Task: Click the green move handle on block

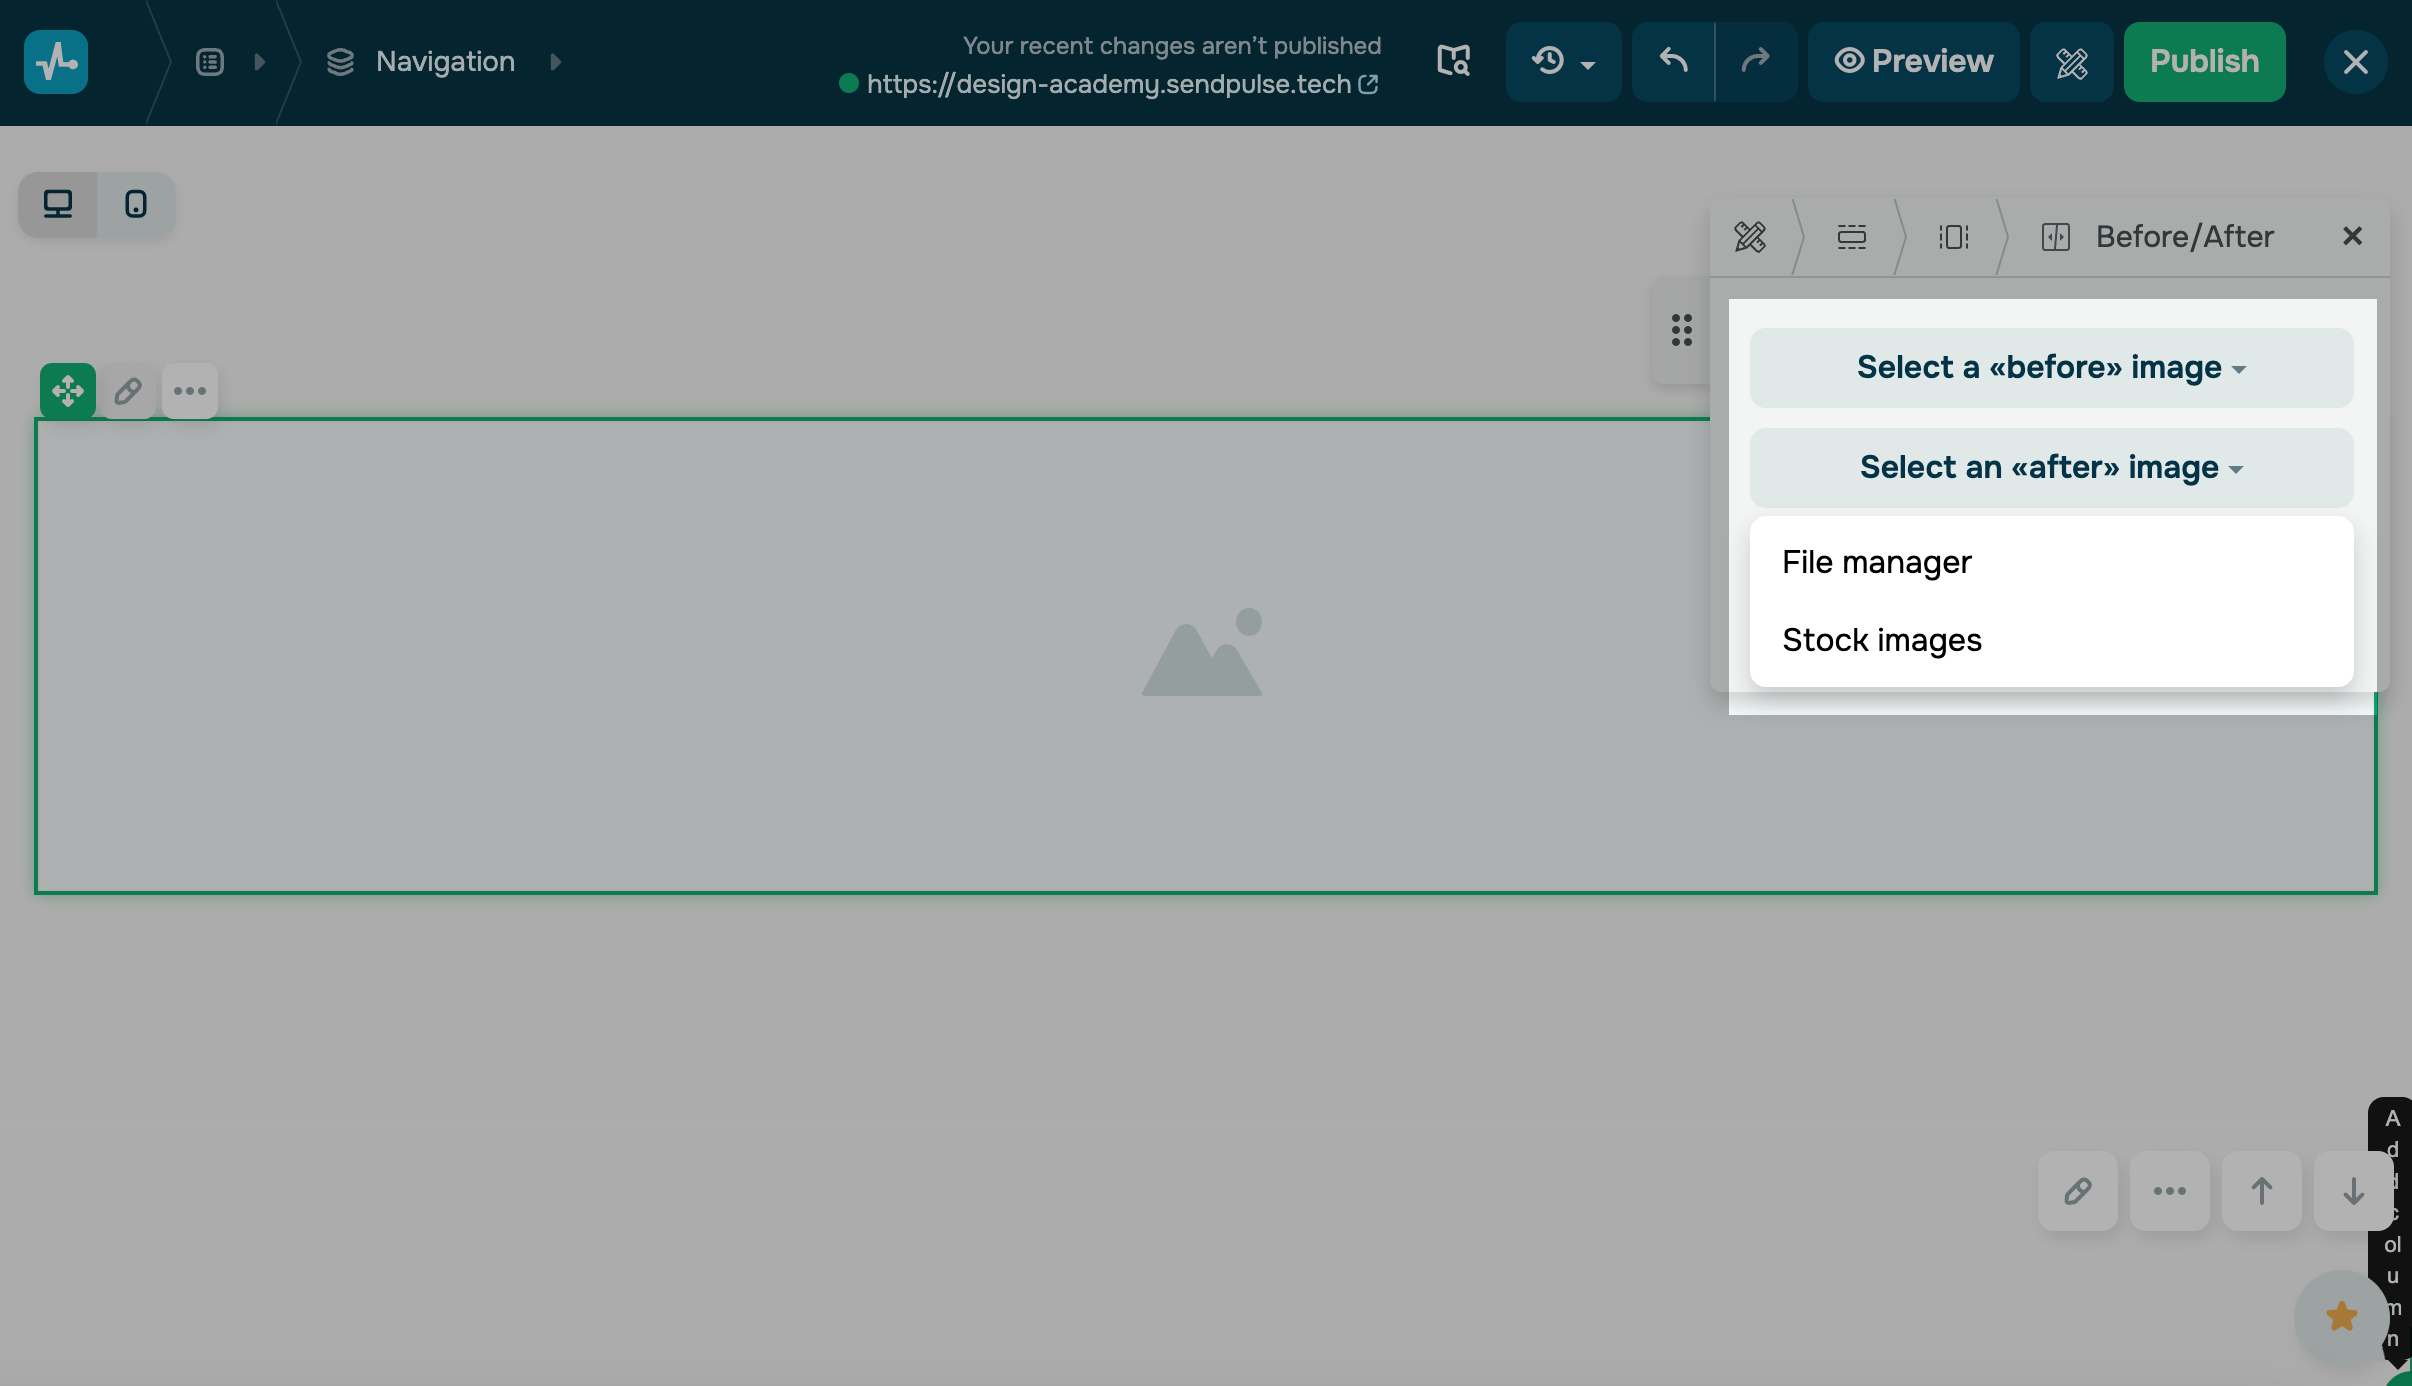Action: 68,390
